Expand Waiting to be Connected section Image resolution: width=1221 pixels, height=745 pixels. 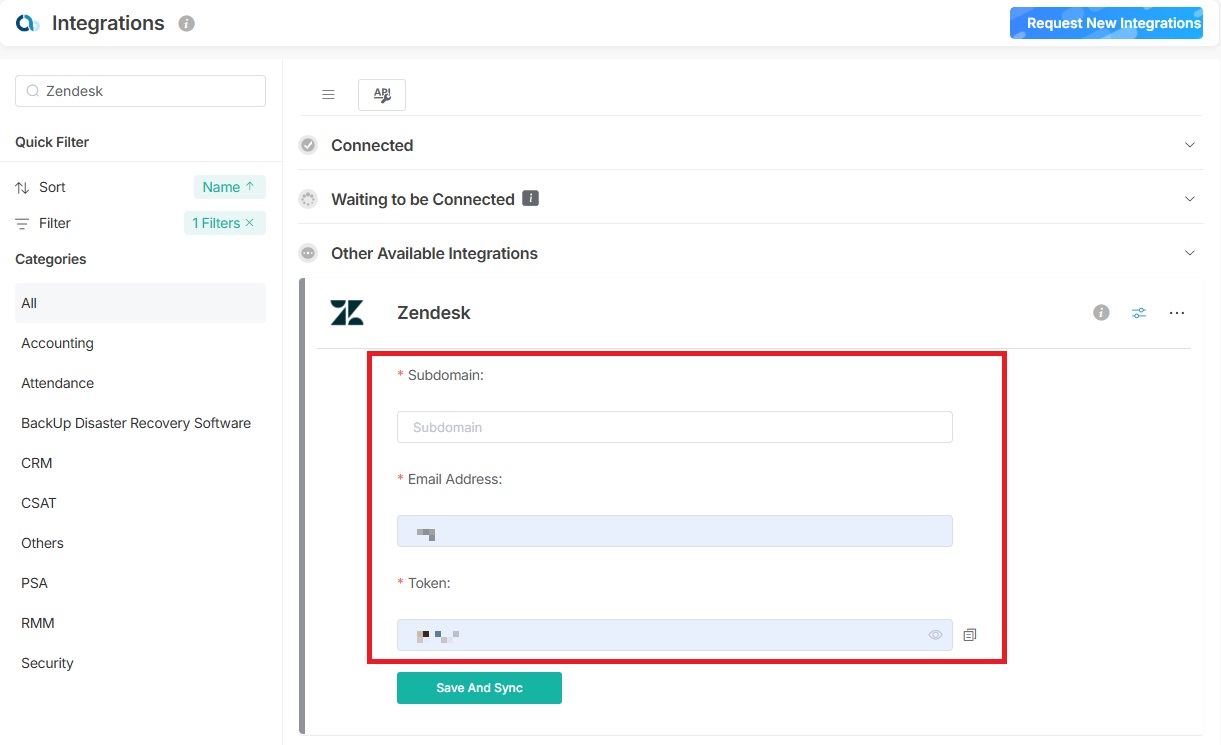pyautogui.click(x=1190, y=199)
